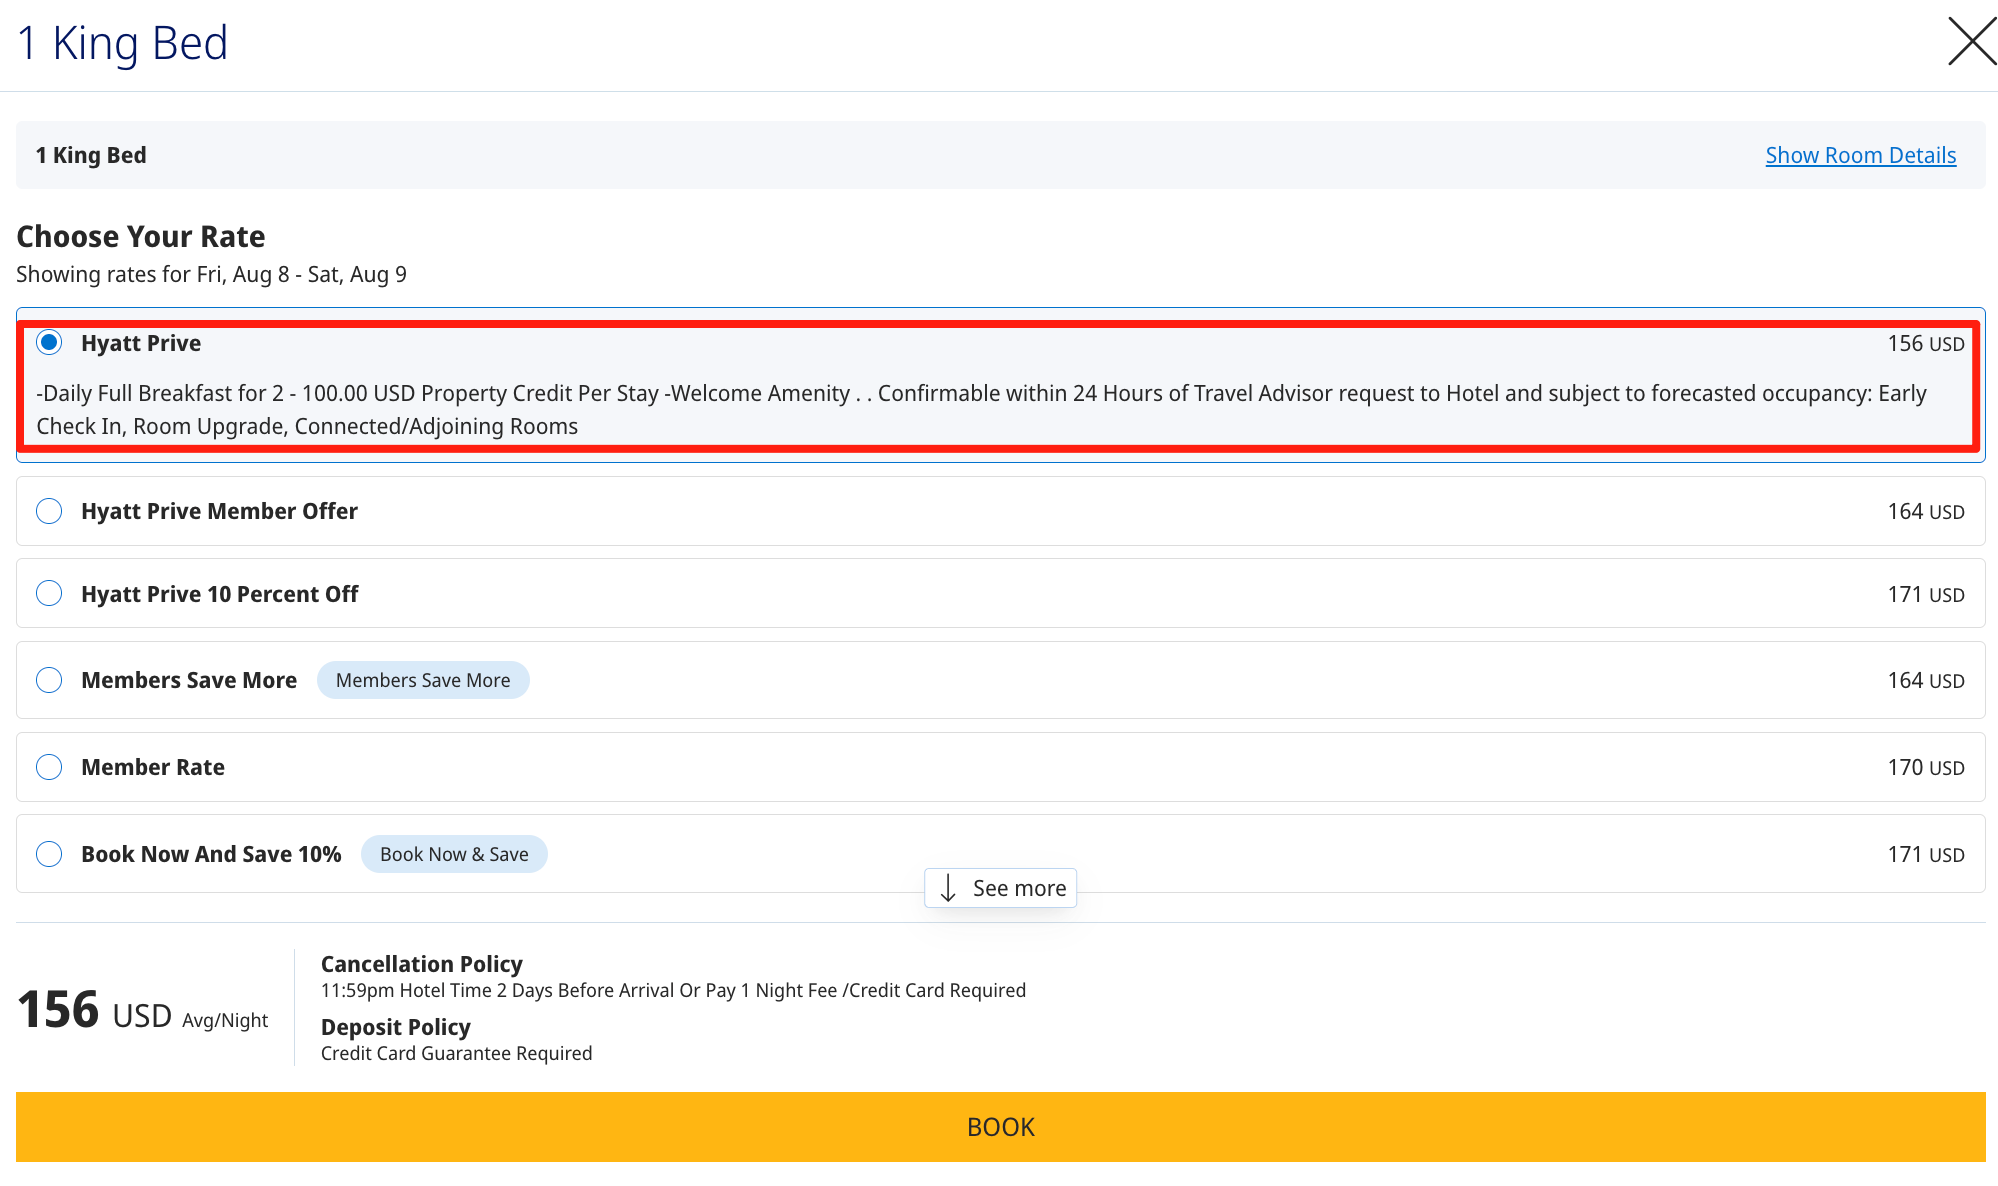Viewport: 1998px width, 1186px height.
Task: Select the Hyatt Prive rate radio button
Action: click(x=49, y=343)
